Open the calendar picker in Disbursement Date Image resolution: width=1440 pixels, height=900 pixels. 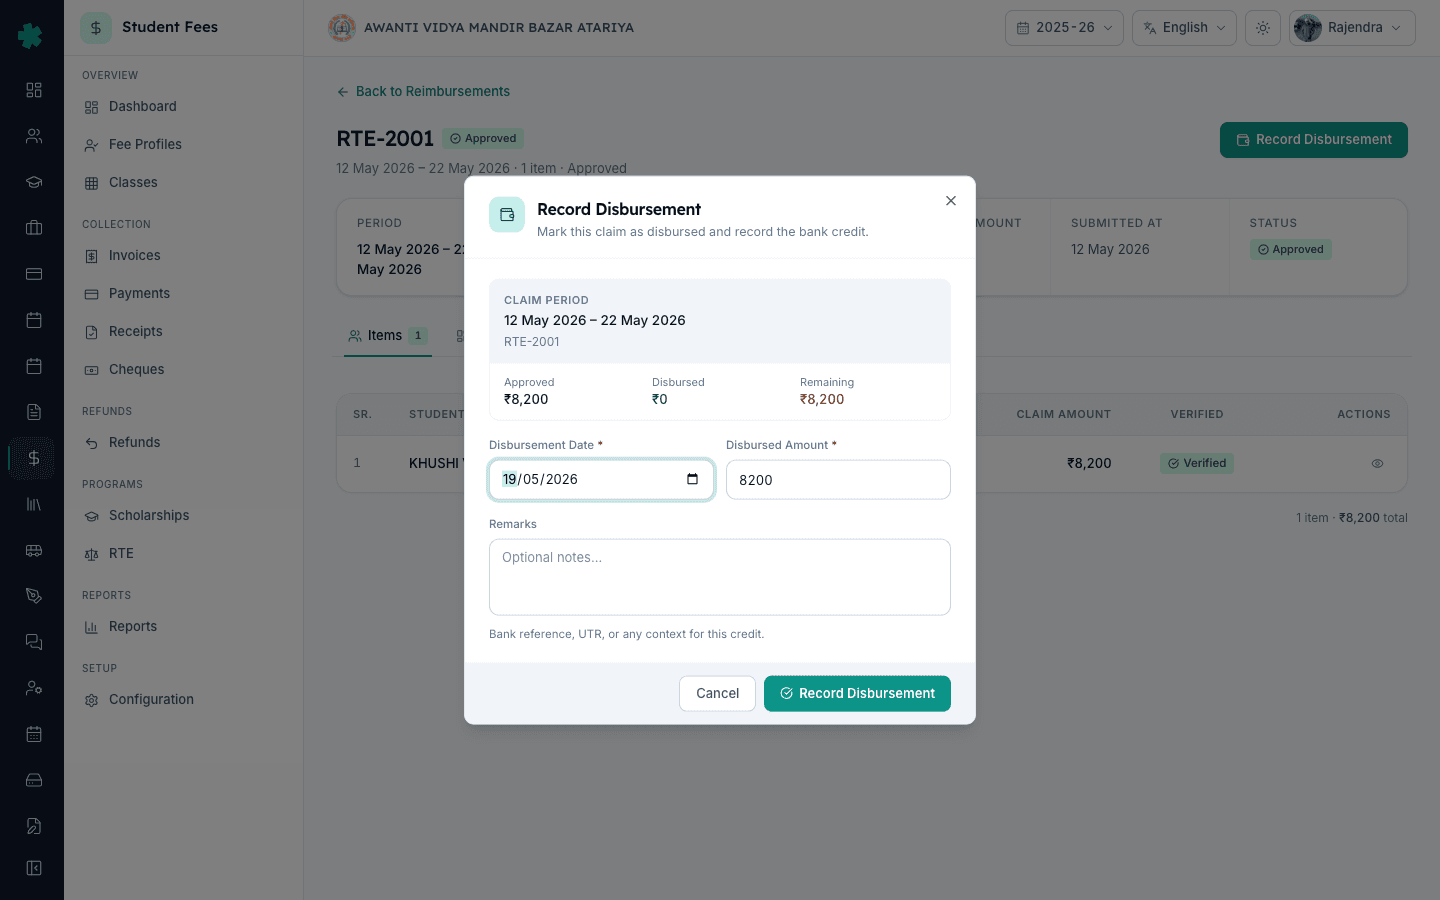(692, 479)
